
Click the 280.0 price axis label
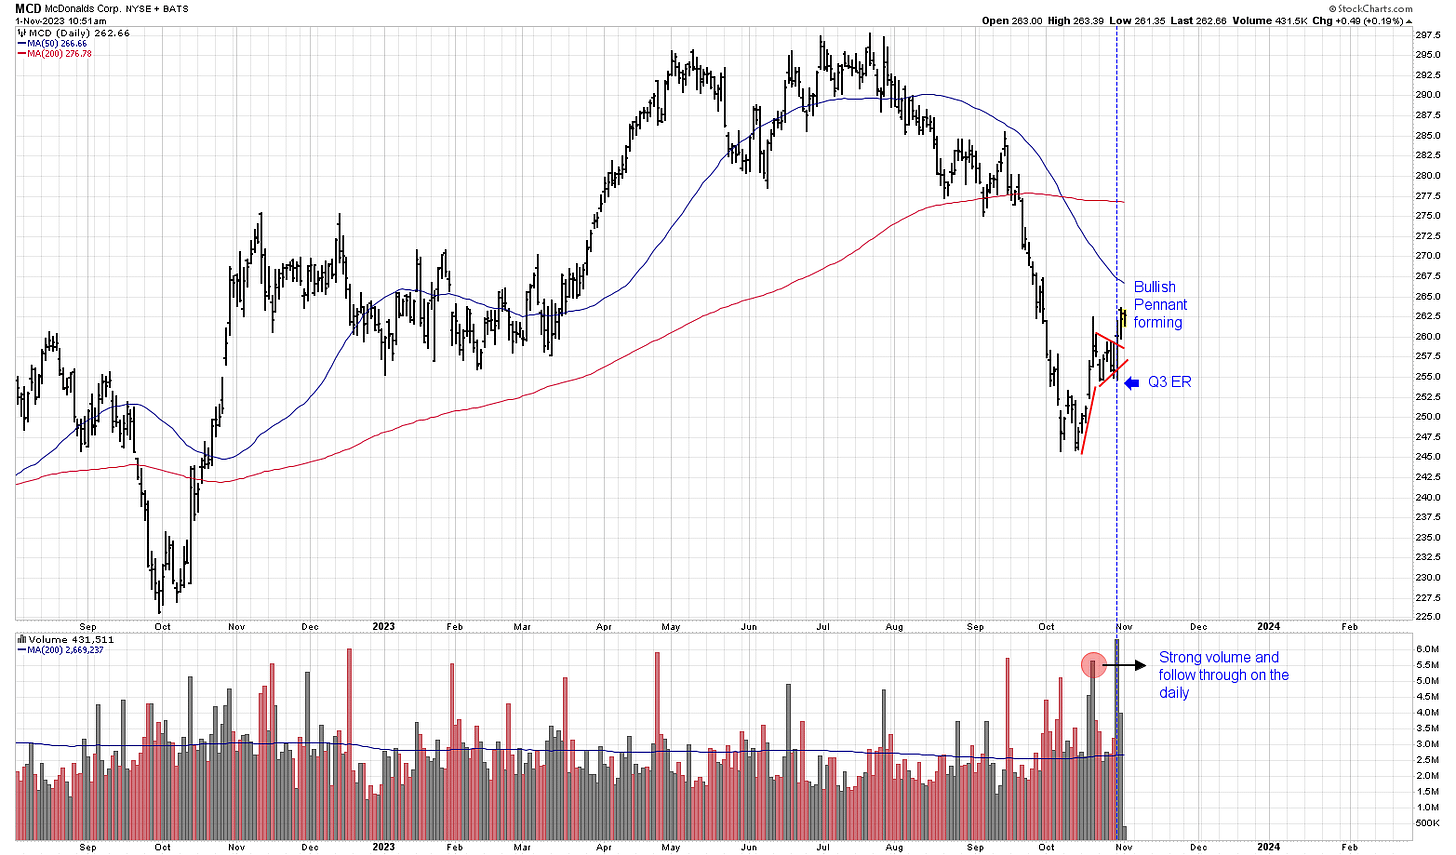point(1428,175)
